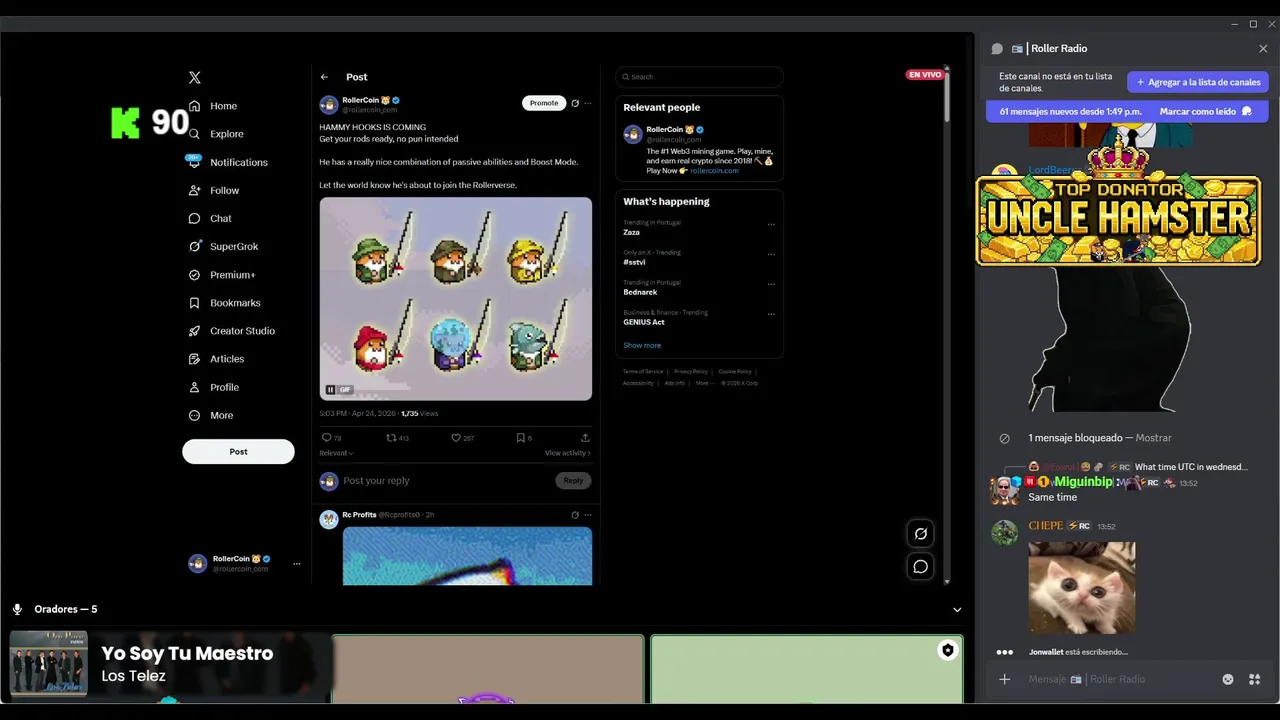
Task: Expand the More menu in sidebar
Action: point(211,415)
